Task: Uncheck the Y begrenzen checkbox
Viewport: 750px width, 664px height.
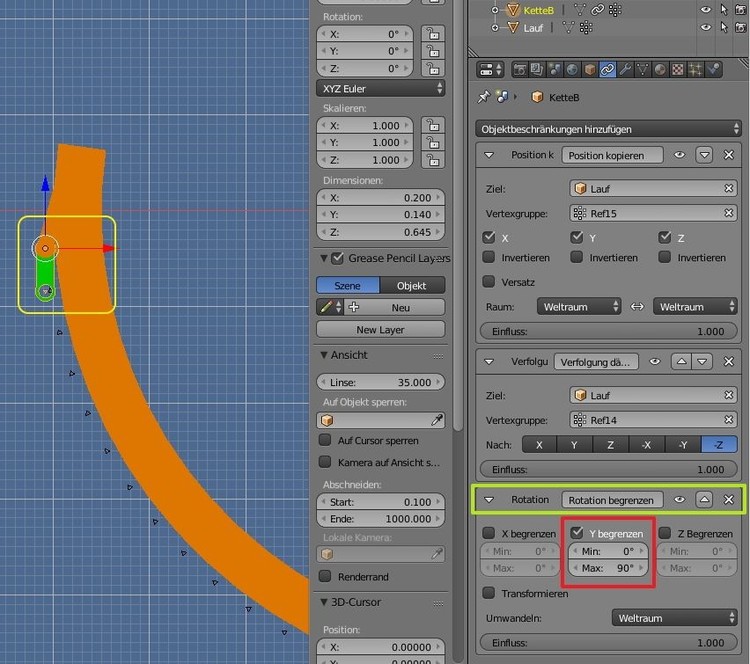Action: (577, 532)
